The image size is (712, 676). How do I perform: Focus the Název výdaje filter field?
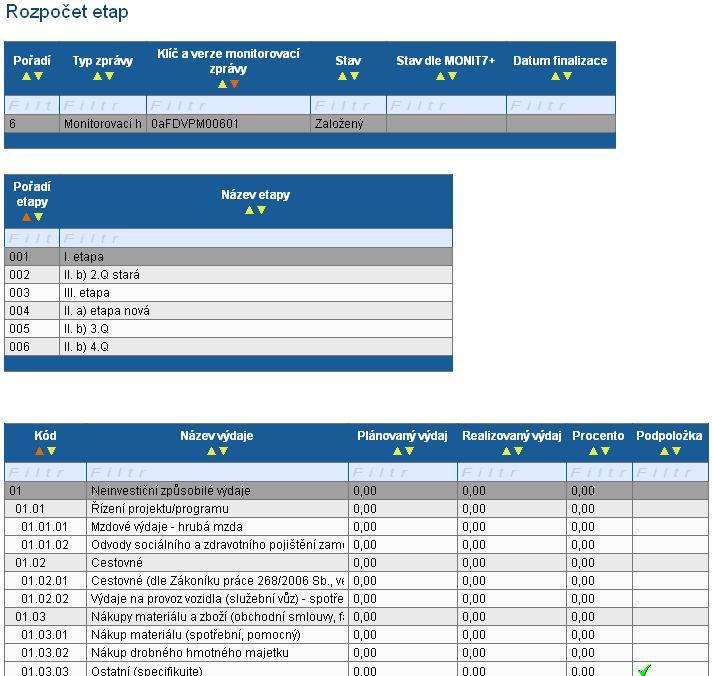coord(217,473)
